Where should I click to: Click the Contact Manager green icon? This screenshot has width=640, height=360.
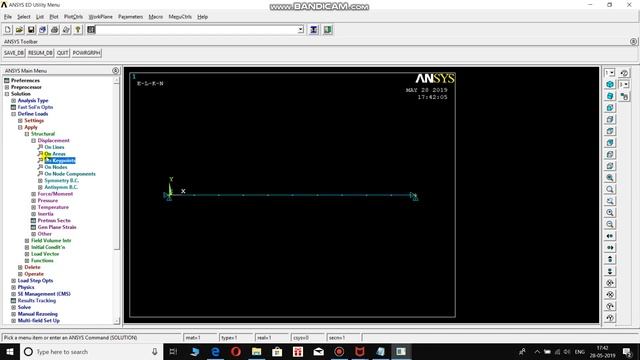pyautogui.click(x=328, y=30)
